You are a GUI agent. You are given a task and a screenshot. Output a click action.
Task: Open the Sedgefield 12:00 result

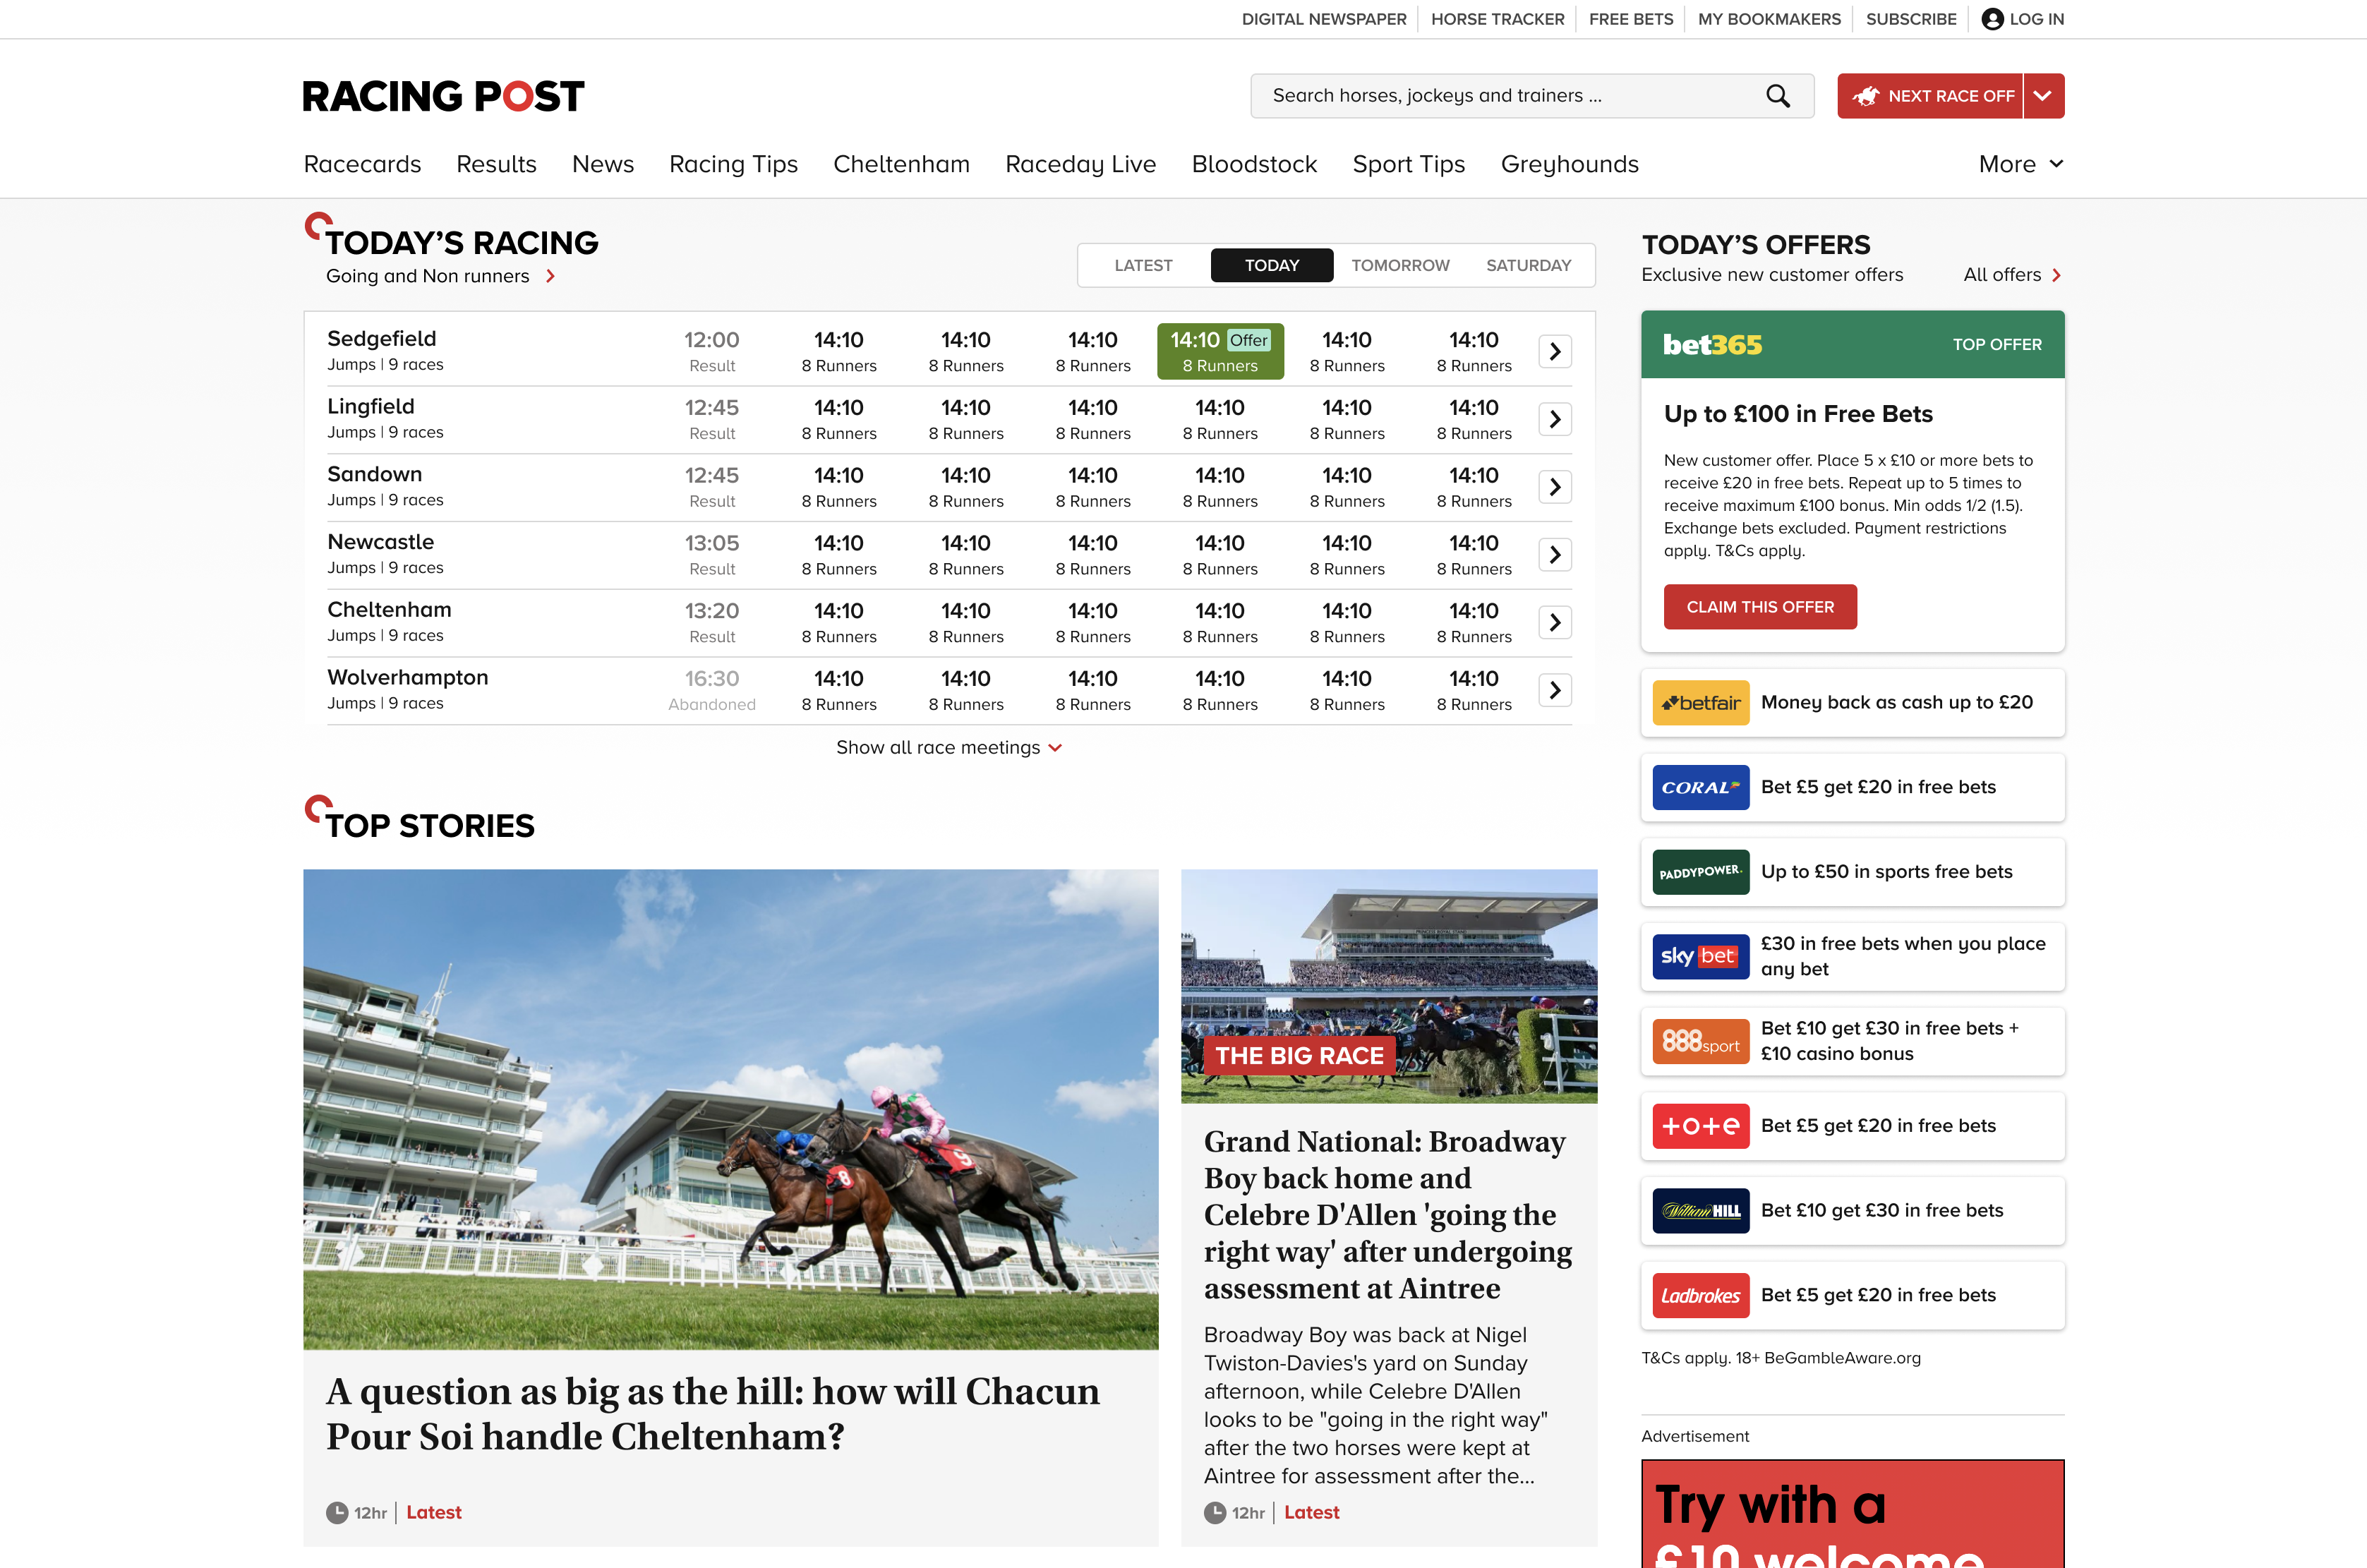(x=712, y=351)
